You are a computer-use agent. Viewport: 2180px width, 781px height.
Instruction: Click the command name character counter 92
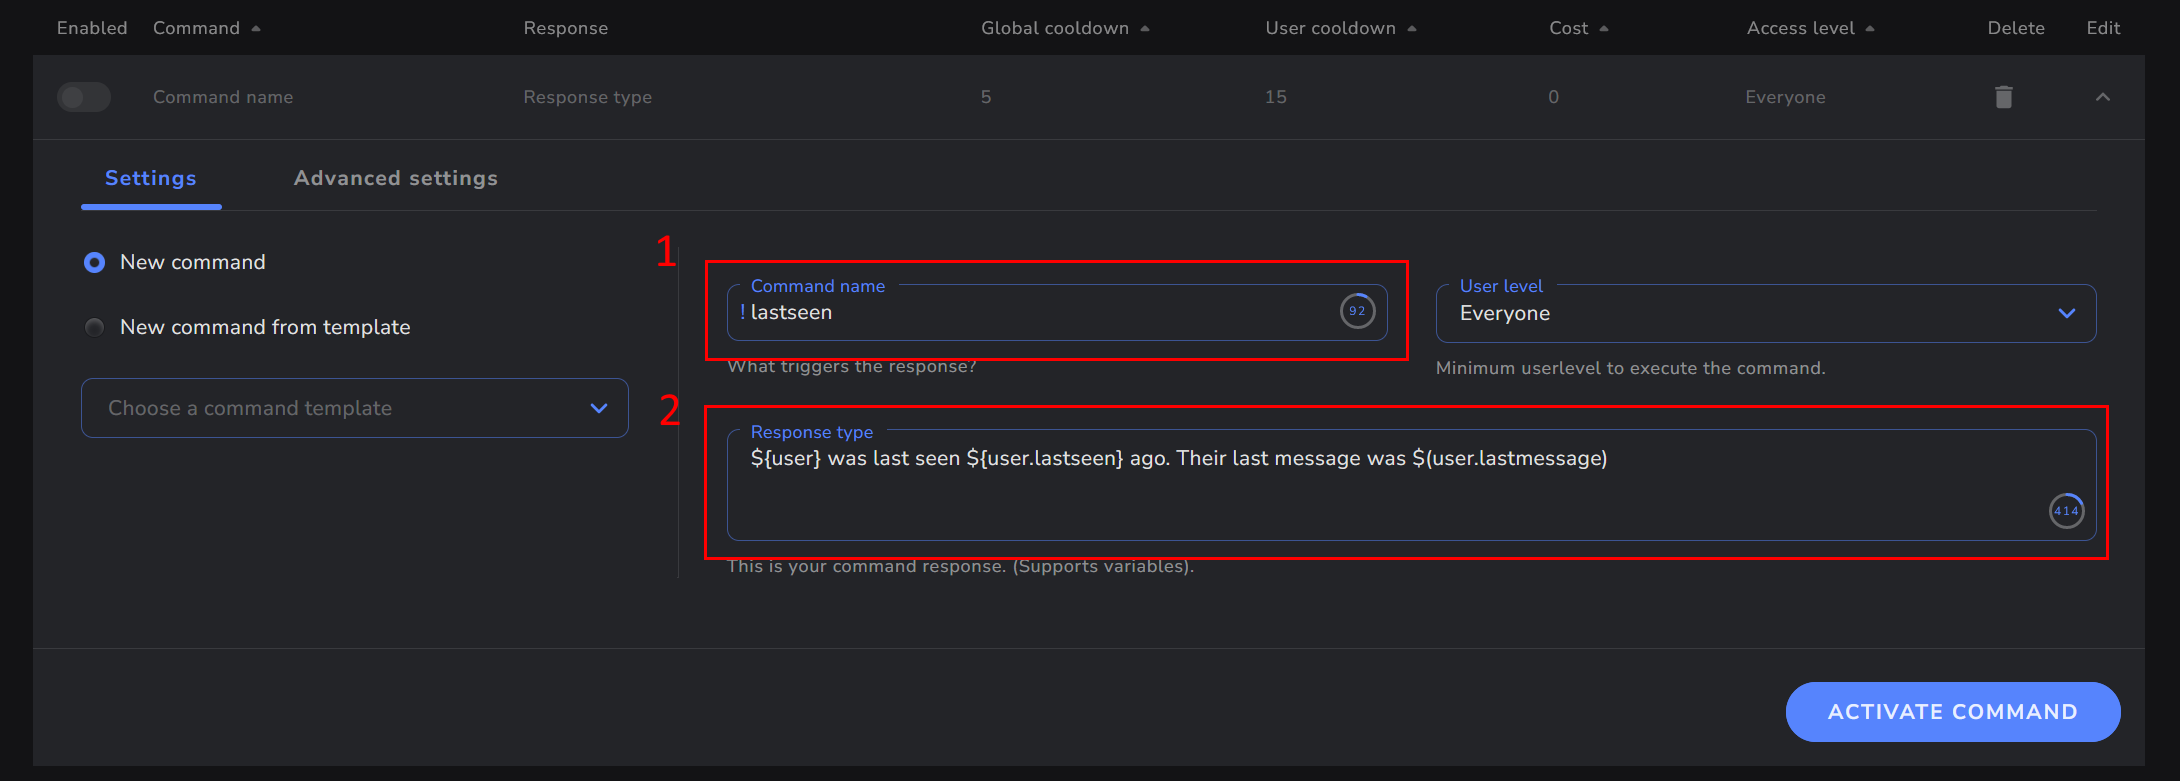tap(1357, 311)
